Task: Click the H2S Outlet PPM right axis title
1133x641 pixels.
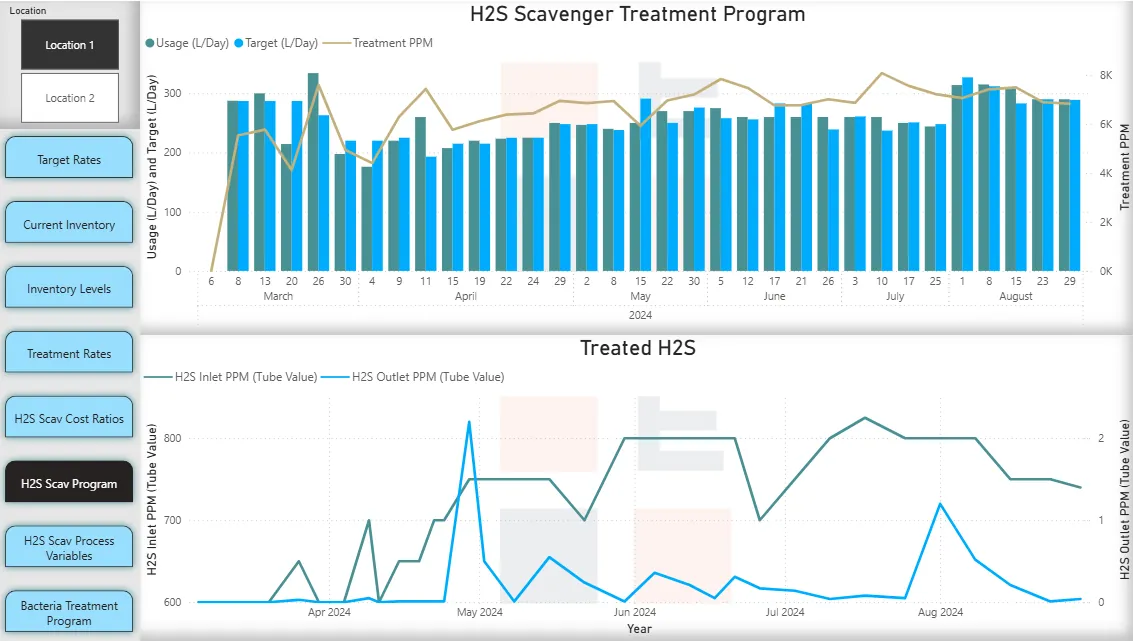Action: 1124,500
